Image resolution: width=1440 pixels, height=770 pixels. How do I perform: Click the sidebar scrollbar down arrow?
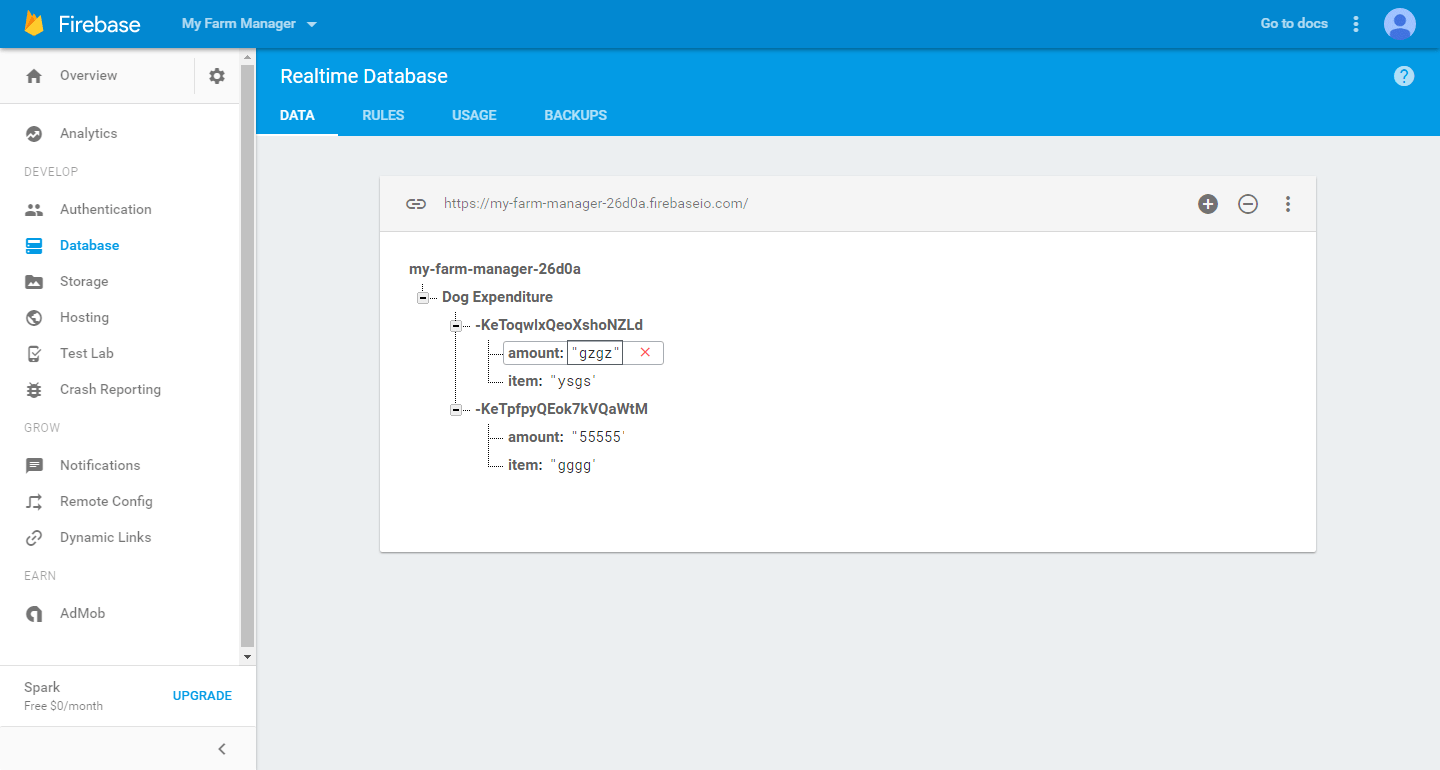coord(248,657)
